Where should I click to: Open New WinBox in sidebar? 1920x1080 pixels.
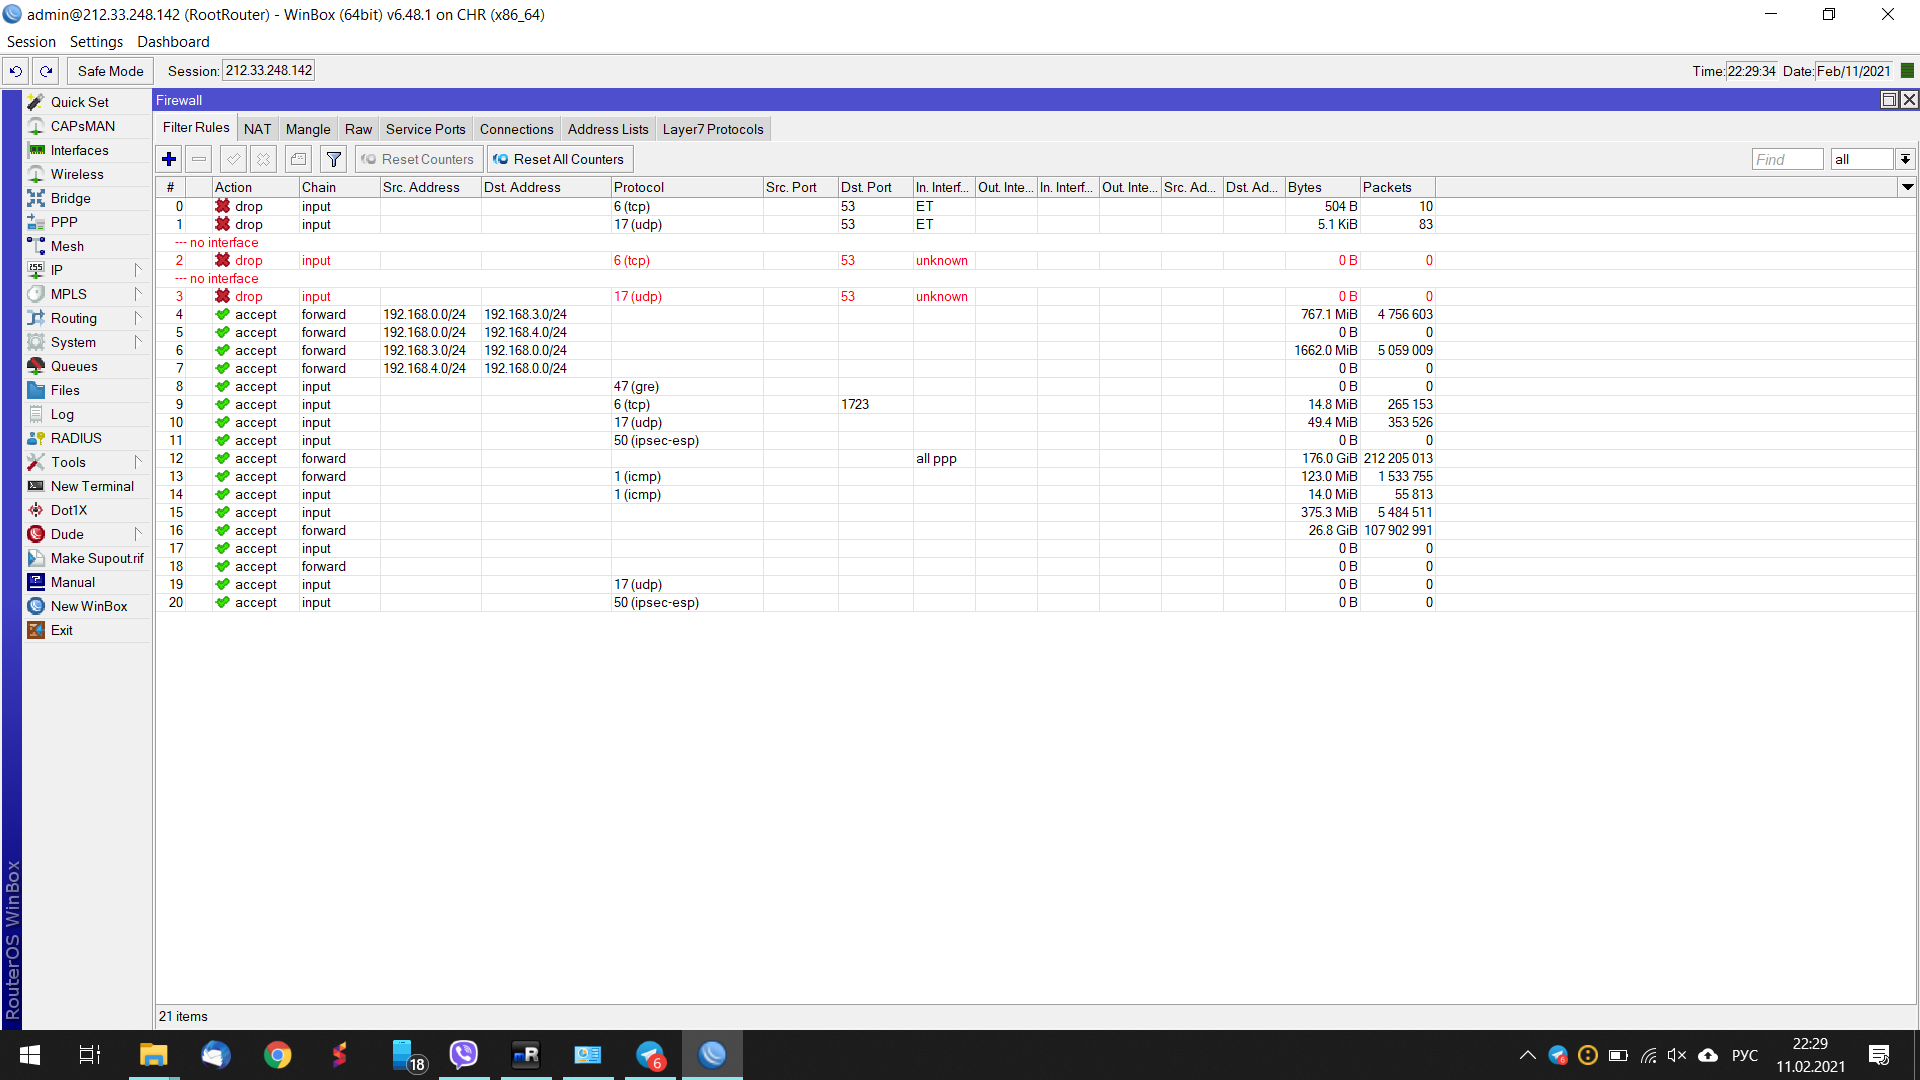(89, 606)
